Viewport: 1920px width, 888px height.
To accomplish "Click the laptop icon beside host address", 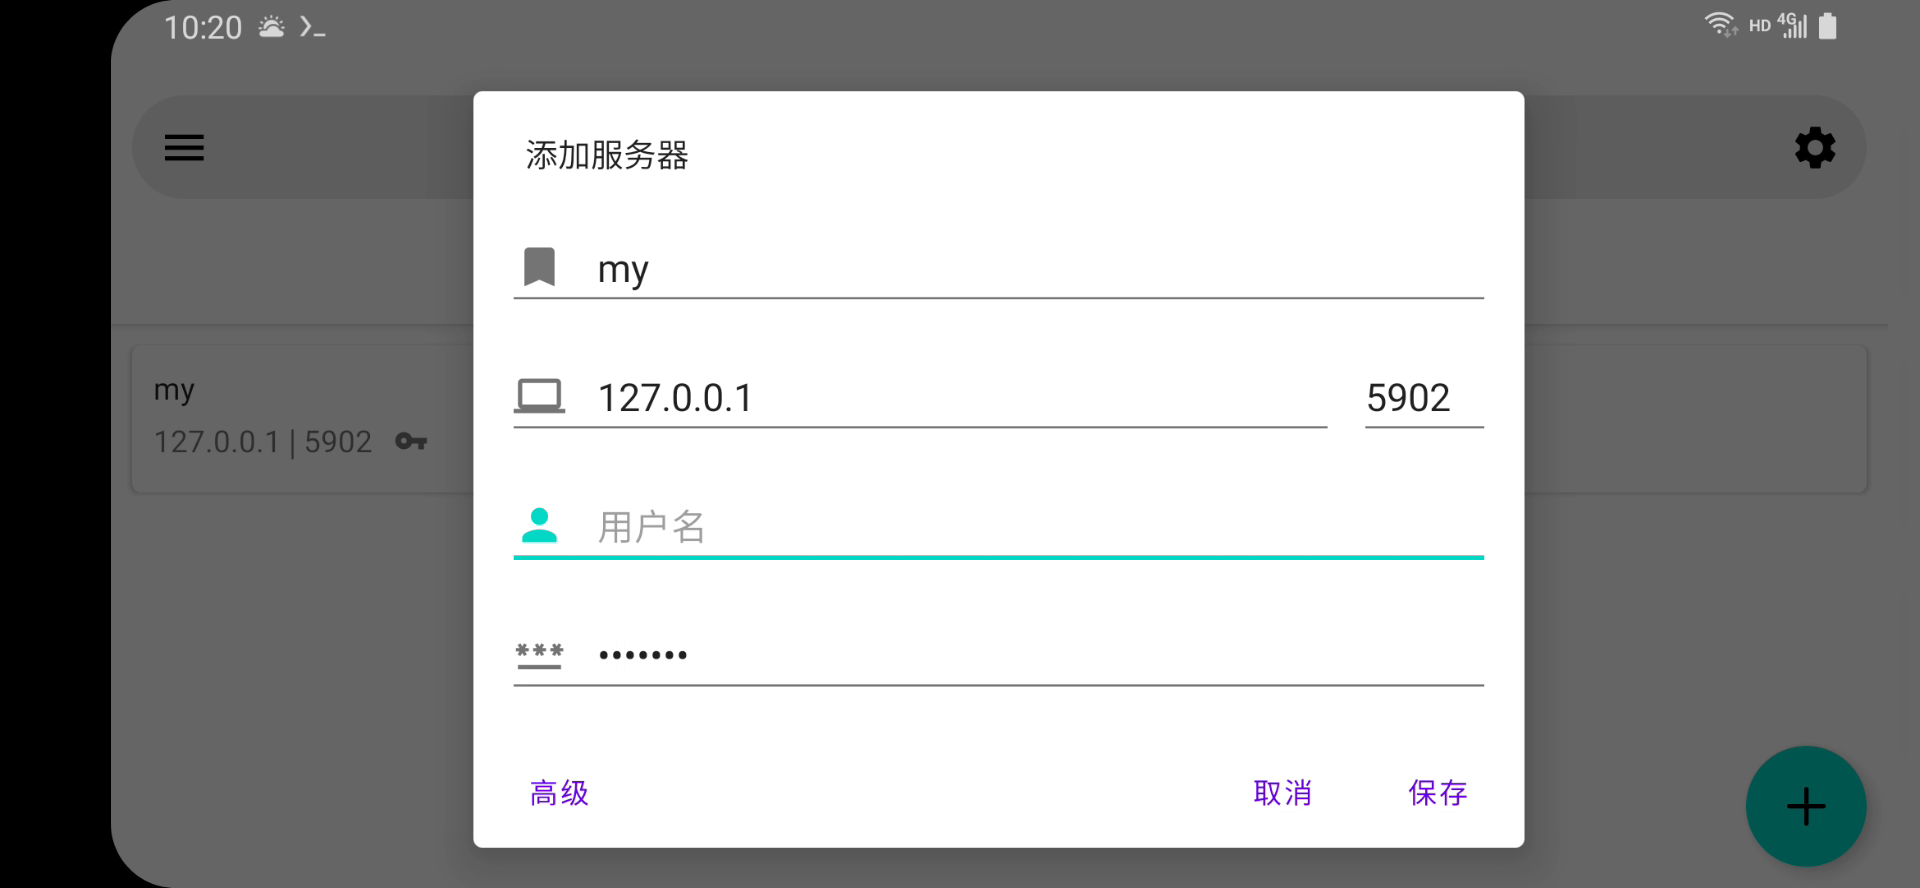I will click(x=539, y=396).
